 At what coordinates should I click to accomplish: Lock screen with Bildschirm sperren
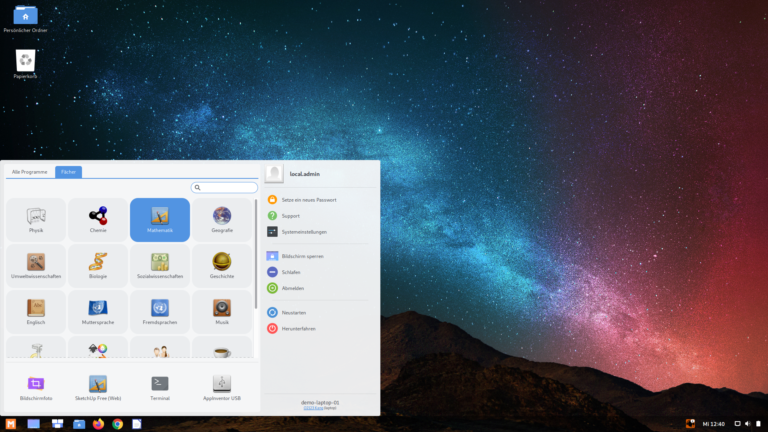pyautogui.click(x=302, y=256)
